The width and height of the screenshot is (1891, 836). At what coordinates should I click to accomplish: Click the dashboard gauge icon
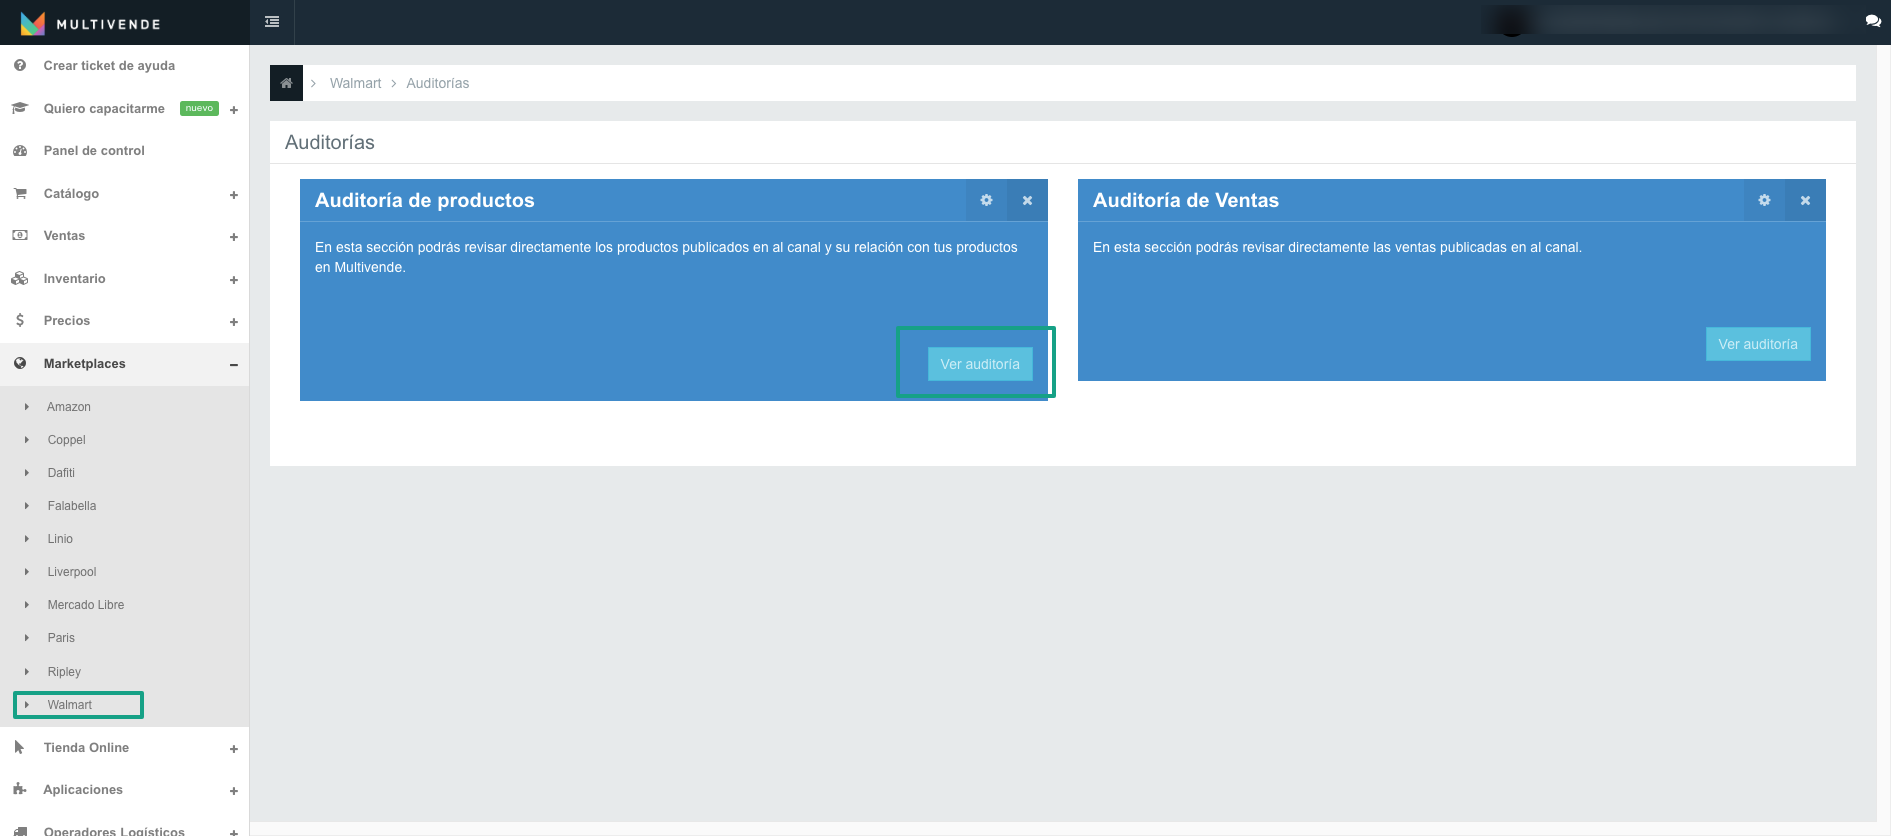(20, 150)
